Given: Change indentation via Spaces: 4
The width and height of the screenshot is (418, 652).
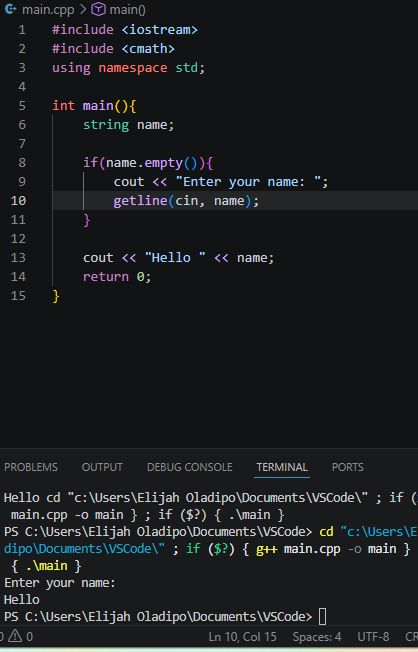Looking at the screenshot, I should 317,637.
